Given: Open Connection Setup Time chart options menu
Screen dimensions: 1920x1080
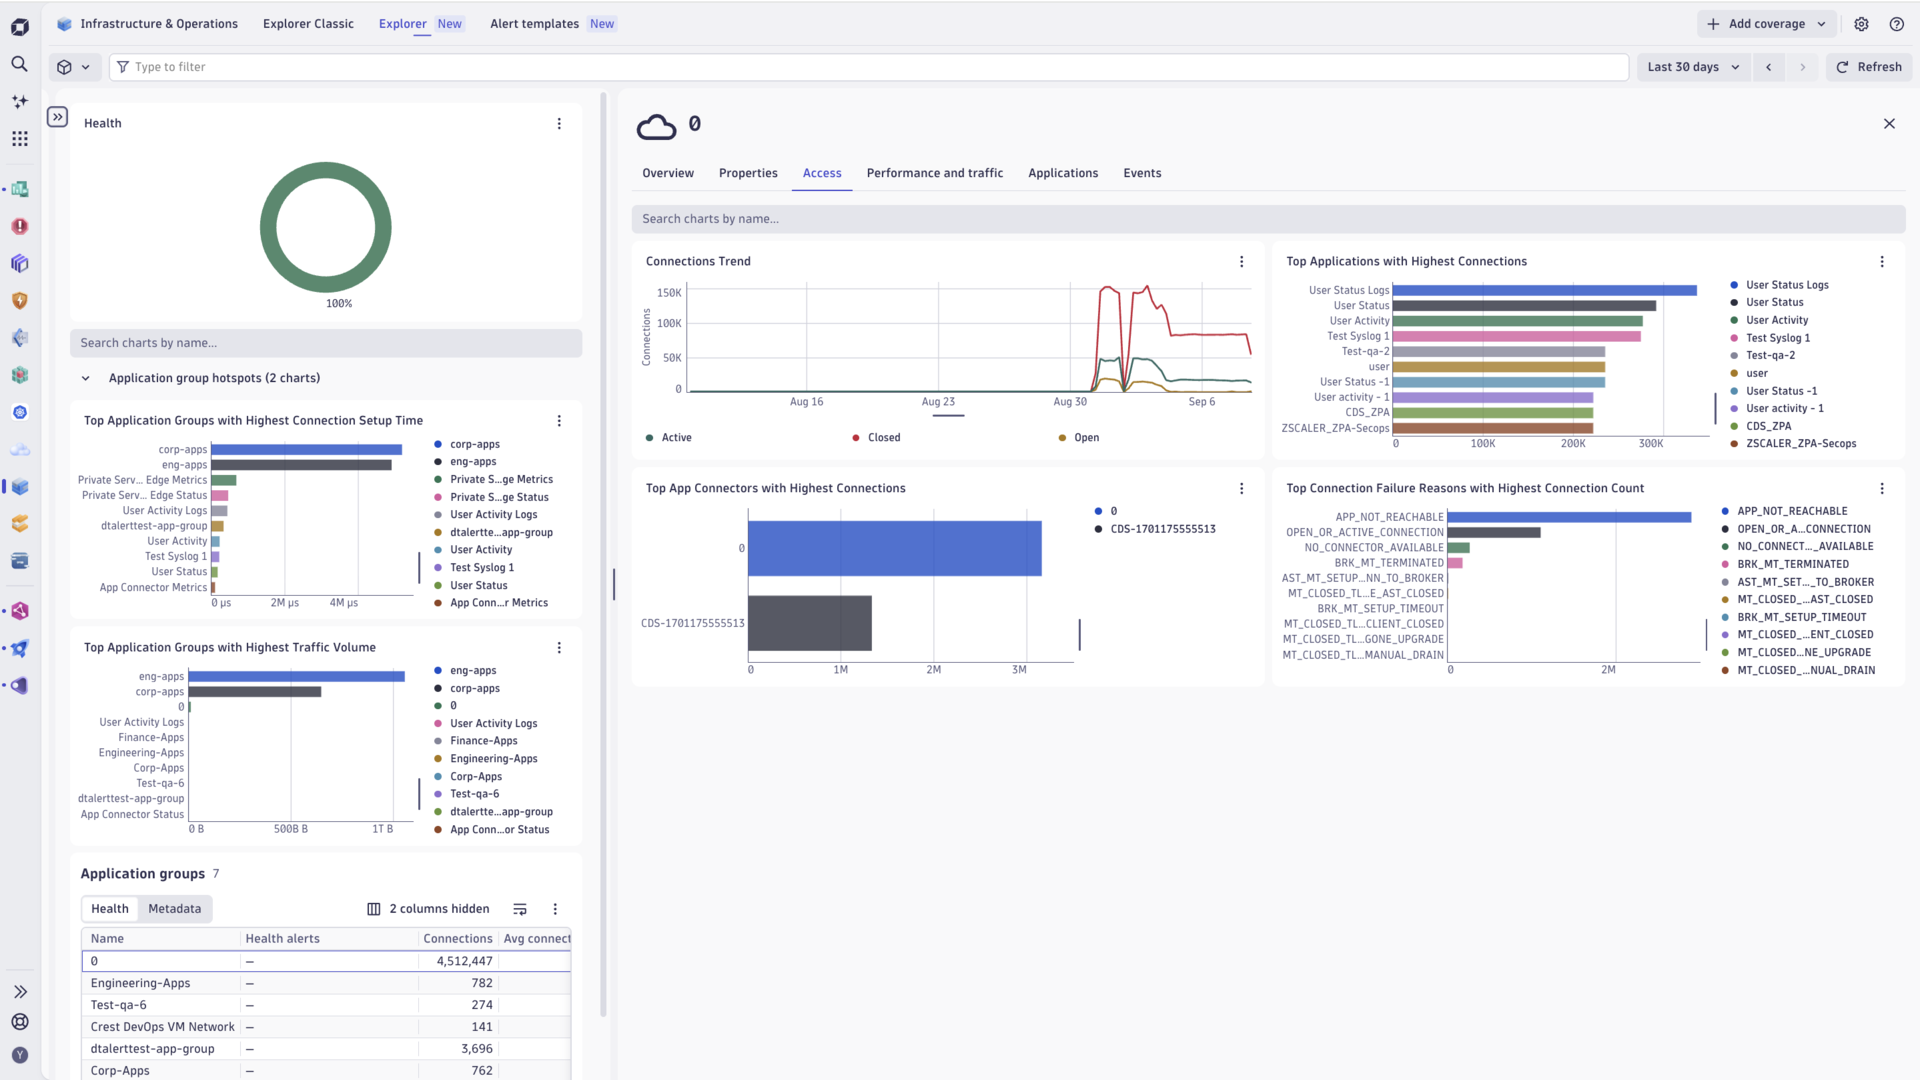Looking at the screenshot, I should coord(559,421).
